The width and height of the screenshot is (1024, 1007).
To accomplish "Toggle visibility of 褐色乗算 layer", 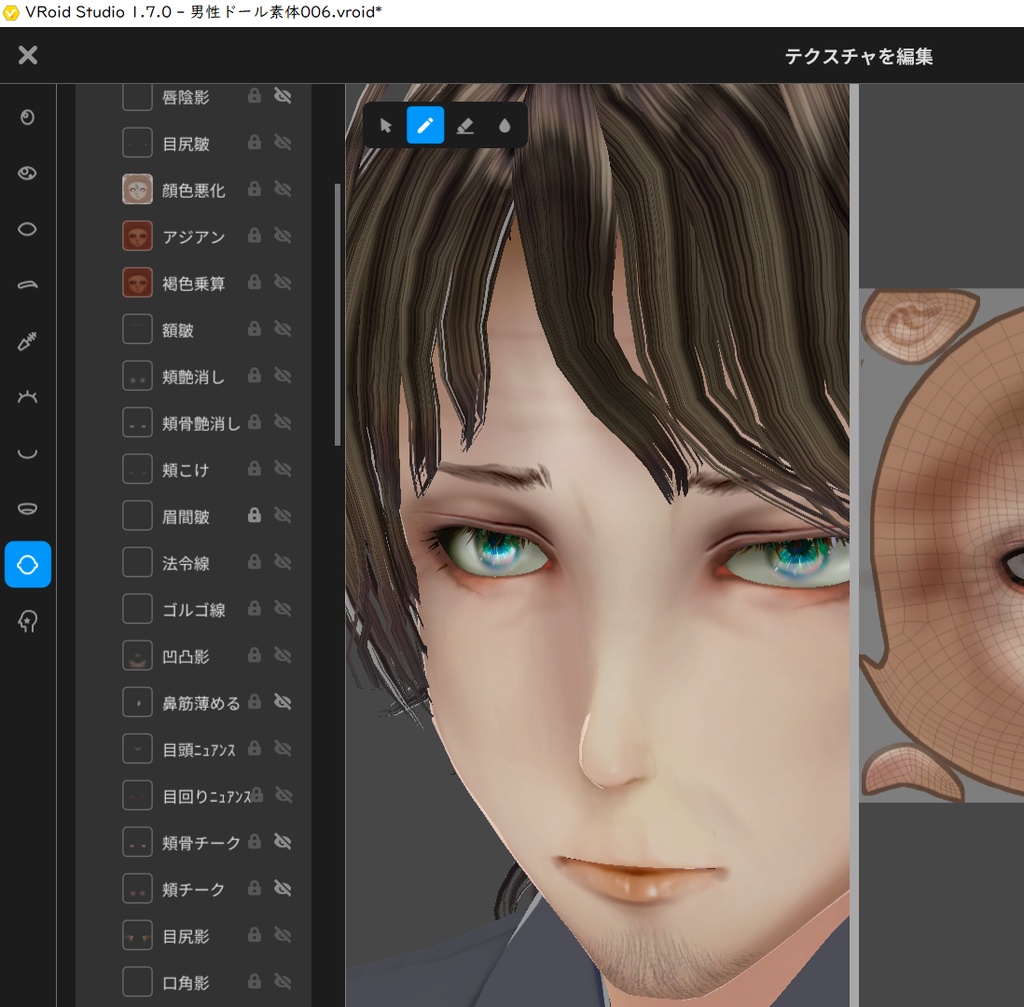I will (x=282, y=282).
